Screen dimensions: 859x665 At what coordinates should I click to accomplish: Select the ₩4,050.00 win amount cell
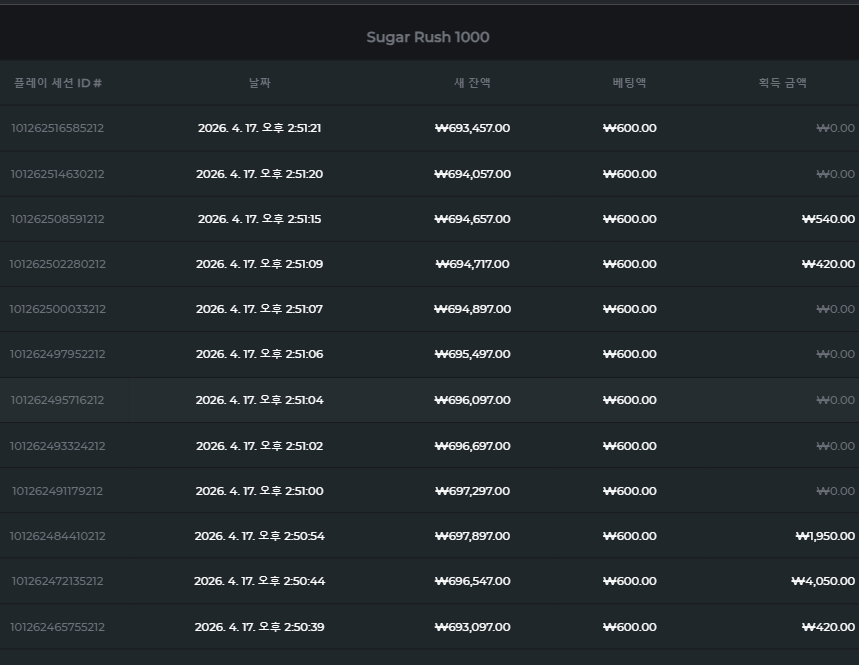point(823,581)
